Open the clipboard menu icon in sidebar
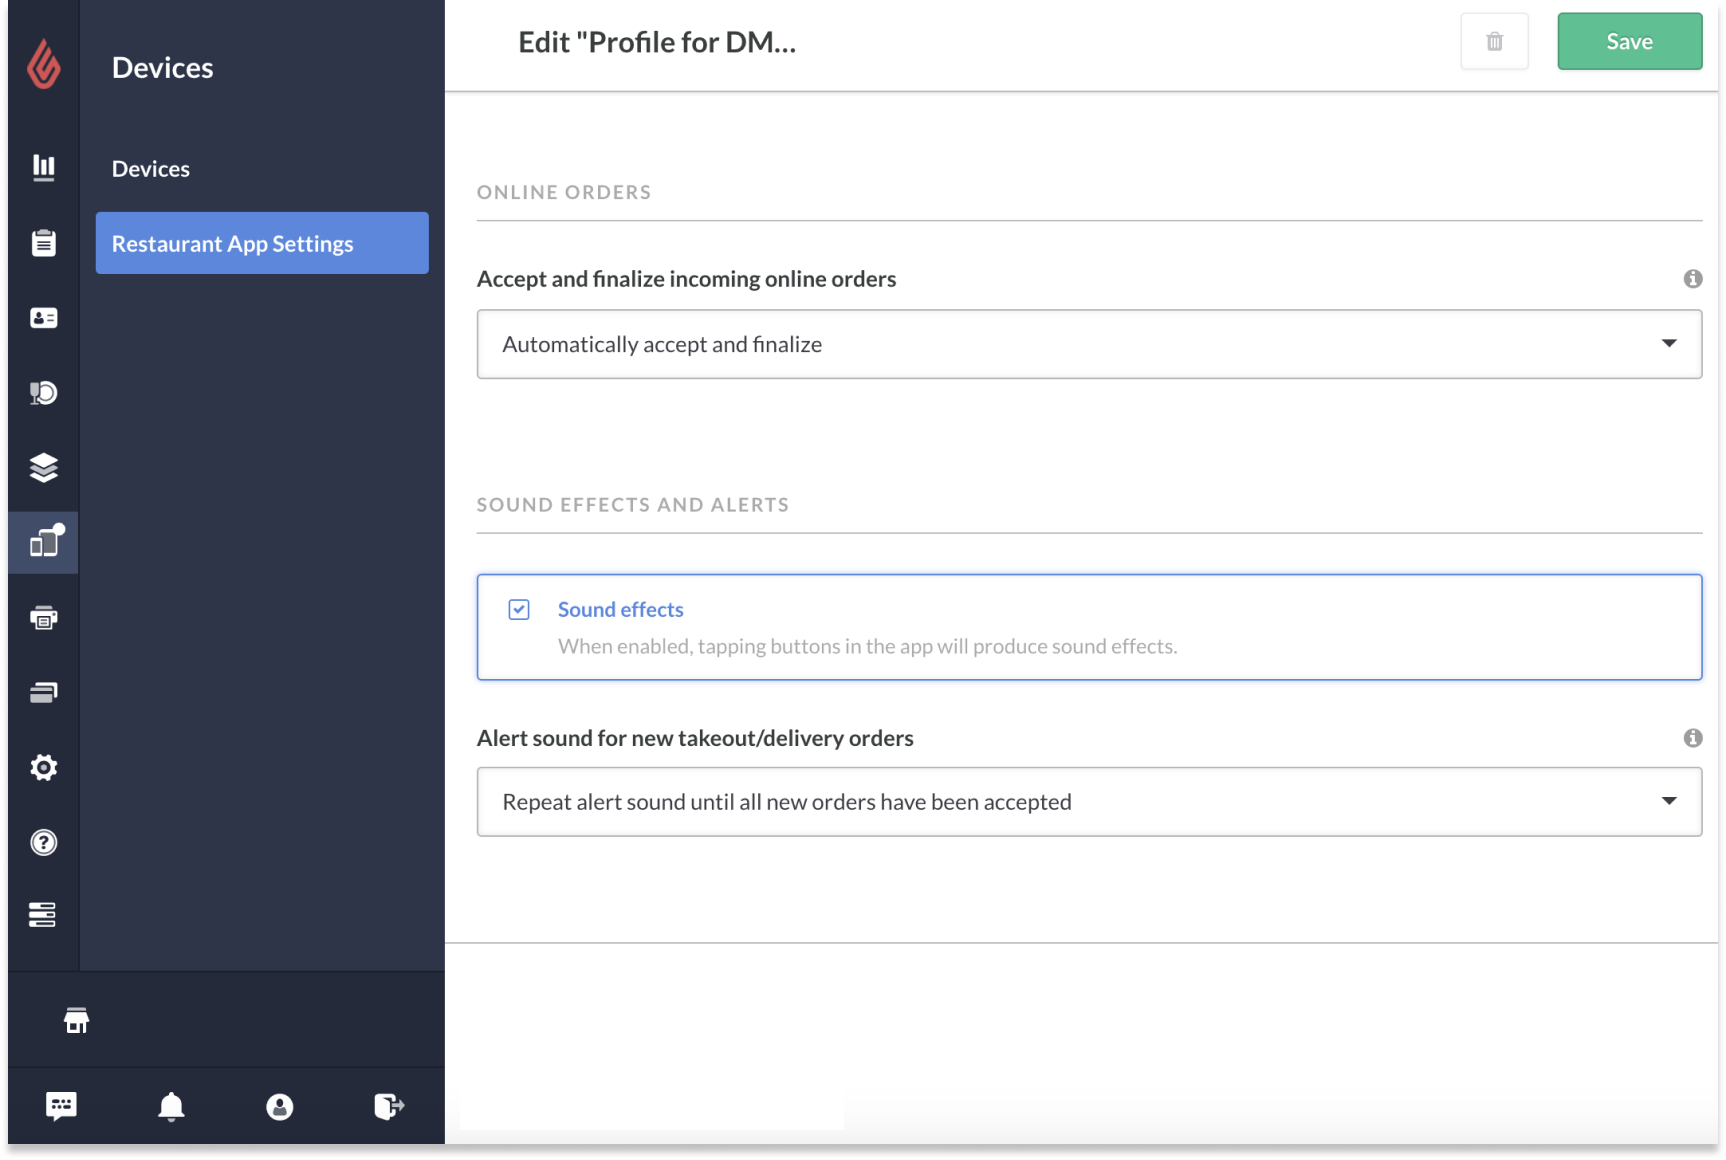1726x1160 pixels. [43, 242]
